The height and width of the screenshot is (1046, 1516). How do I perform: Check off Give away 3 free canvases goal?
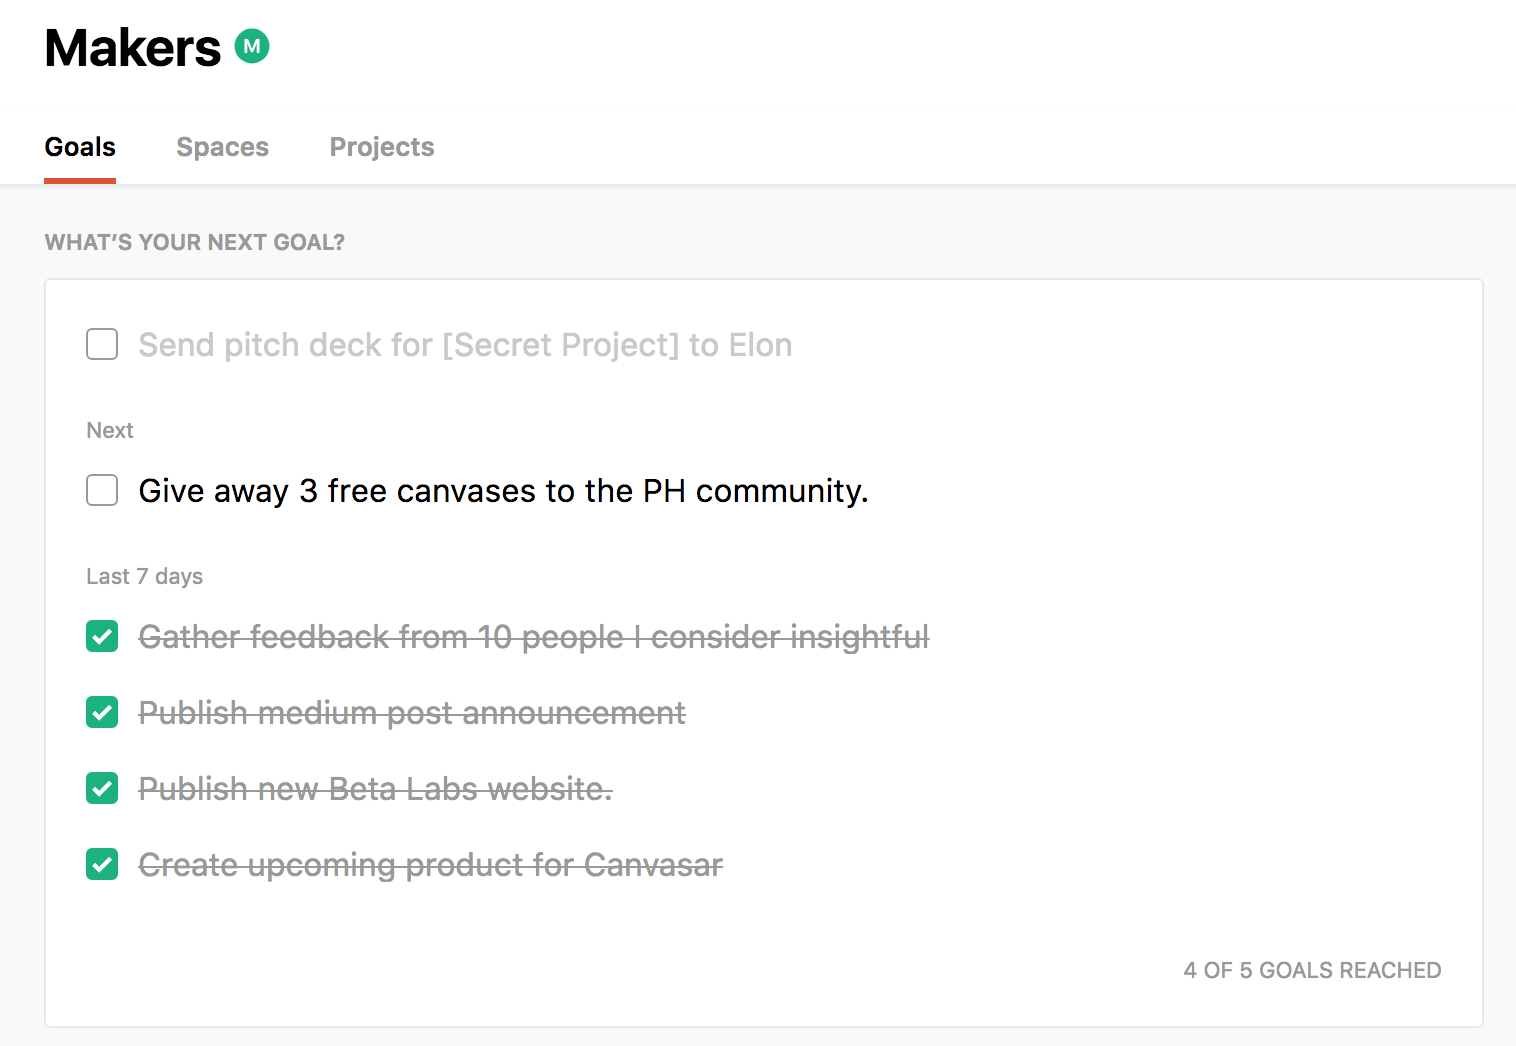point(102,490)
